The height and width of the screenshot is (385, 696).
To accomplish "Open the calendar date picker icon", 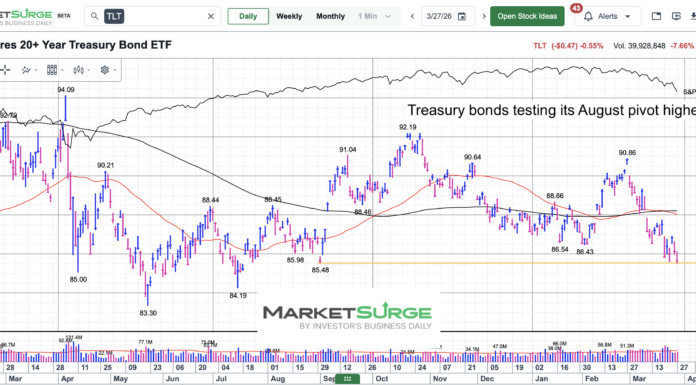I will tap(462, 16).
